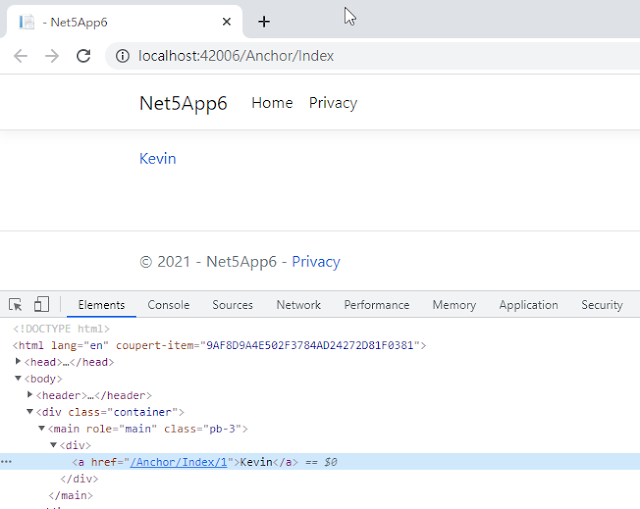Screen dimensions: 640x509
Task: Select the Net5App6 browser tab
Action: tap(122, 22)
